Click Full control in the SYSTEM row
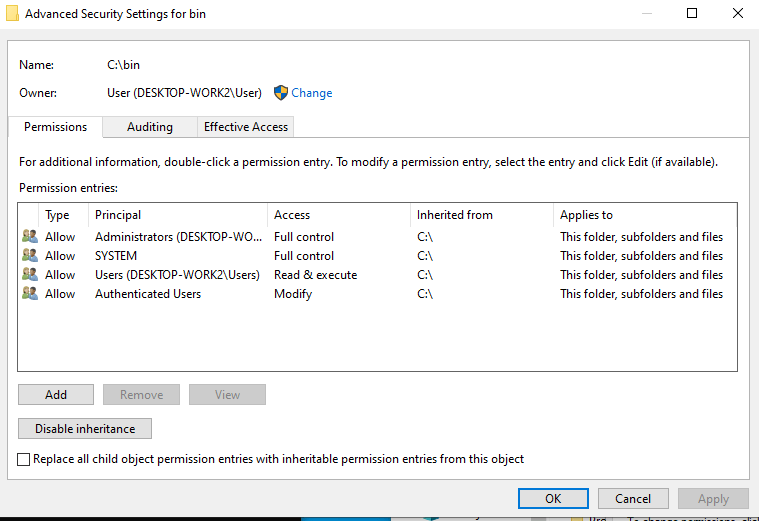759x521 pixels. coord(304,256)
